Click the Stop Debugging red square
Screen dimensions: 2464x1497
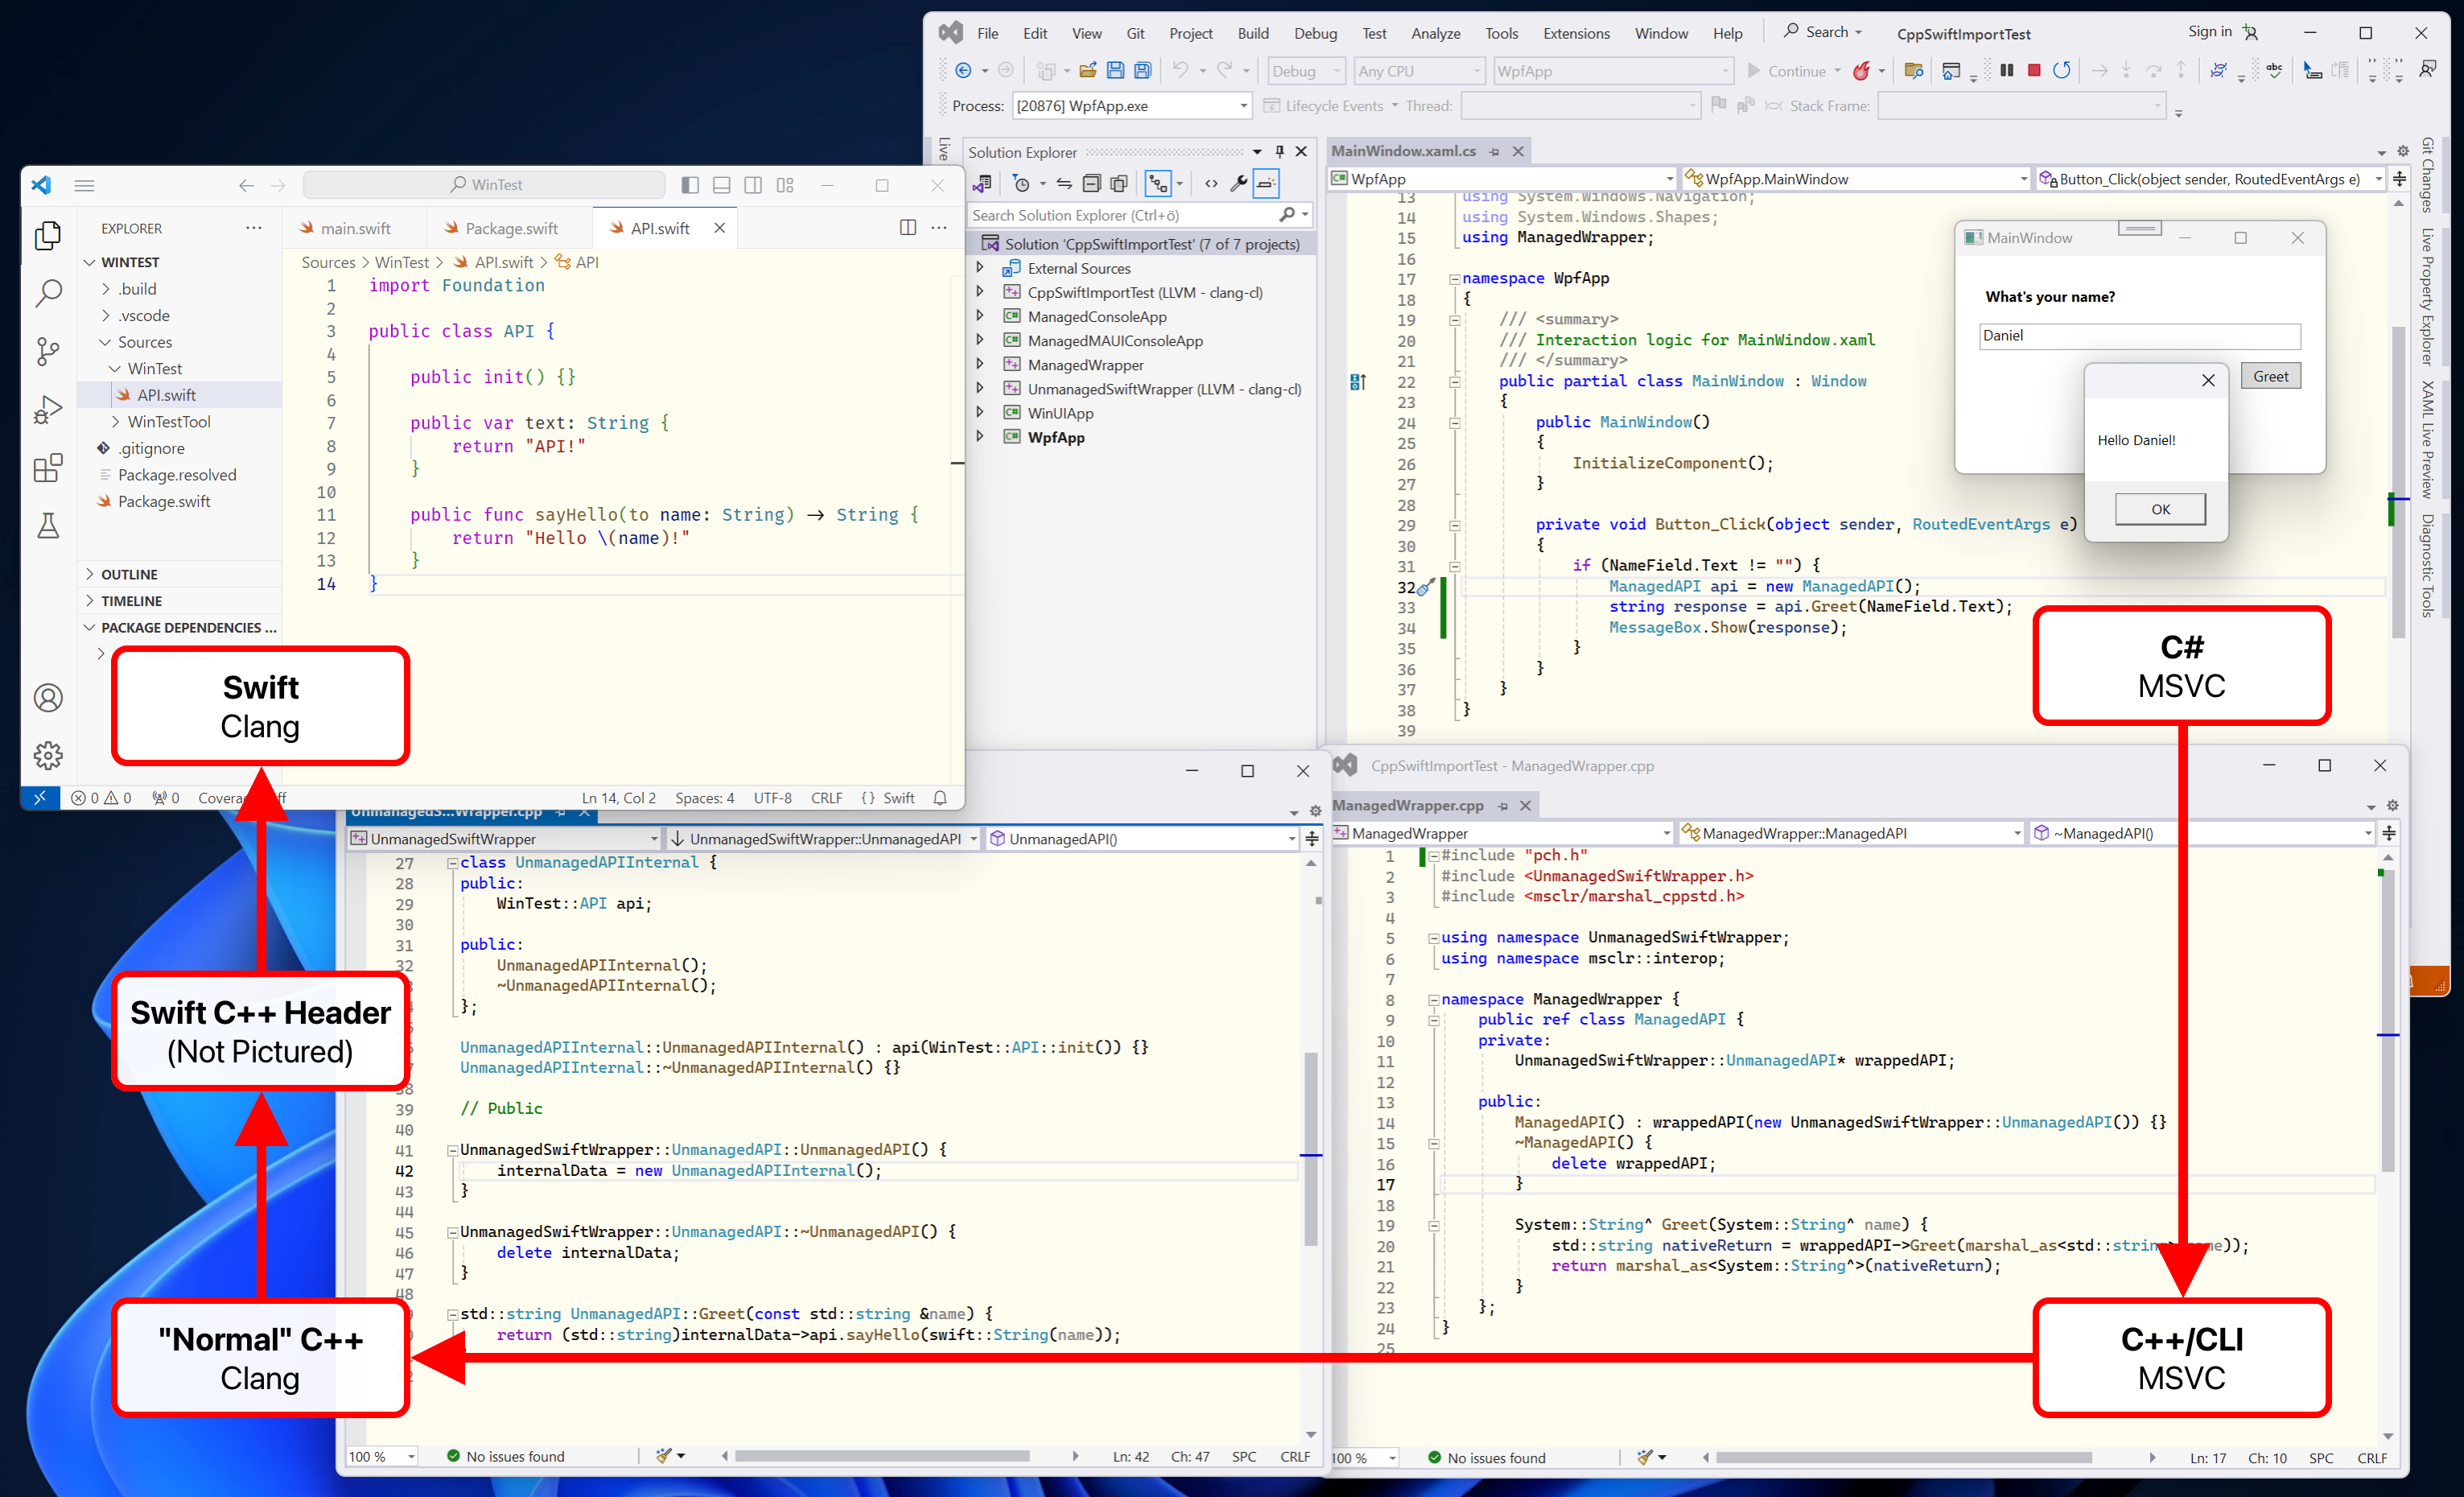pos(2033,71)
